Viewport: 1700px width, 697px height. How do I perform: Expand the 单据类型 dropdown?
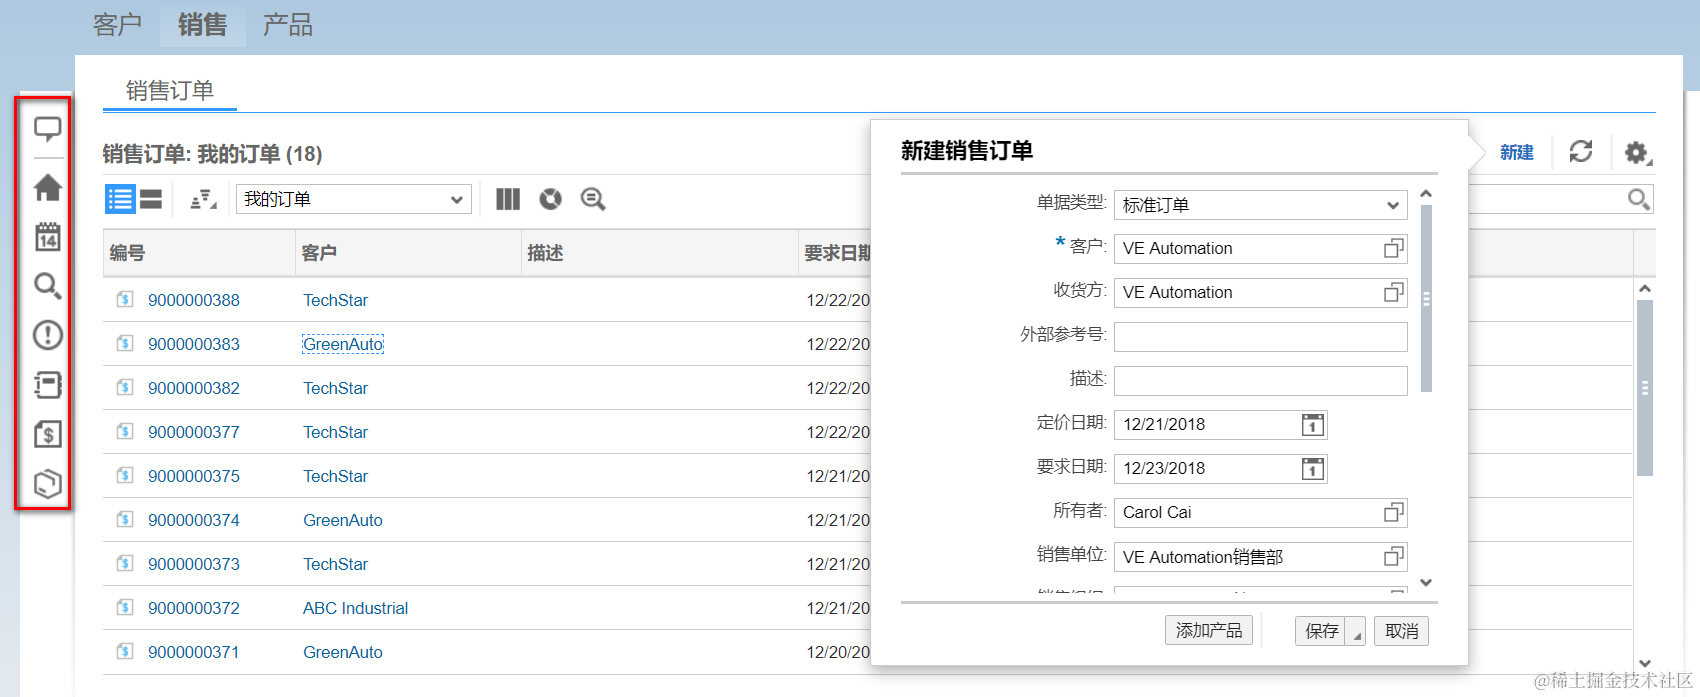tap(1392, 205)
